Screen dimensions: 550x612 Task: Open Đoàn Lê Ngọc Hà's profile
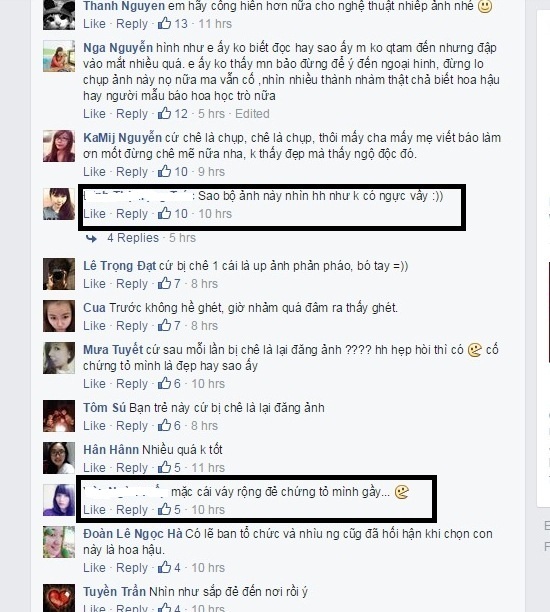(x=133, y=534)
